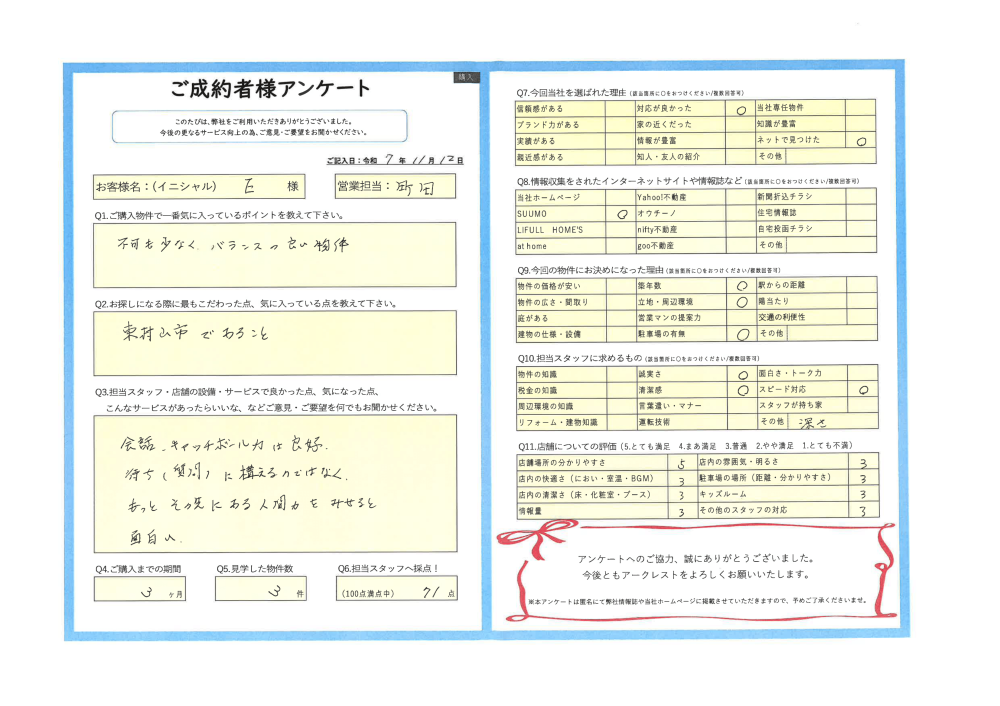Click the circle mark next to 築年数

(x=741, y=285)
